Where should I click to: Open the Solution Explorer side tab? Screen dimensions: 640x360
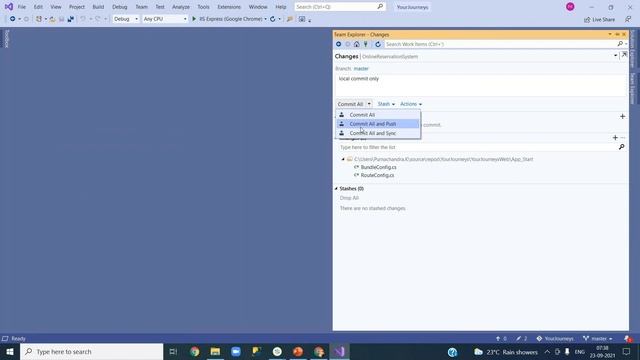point(633,49)
